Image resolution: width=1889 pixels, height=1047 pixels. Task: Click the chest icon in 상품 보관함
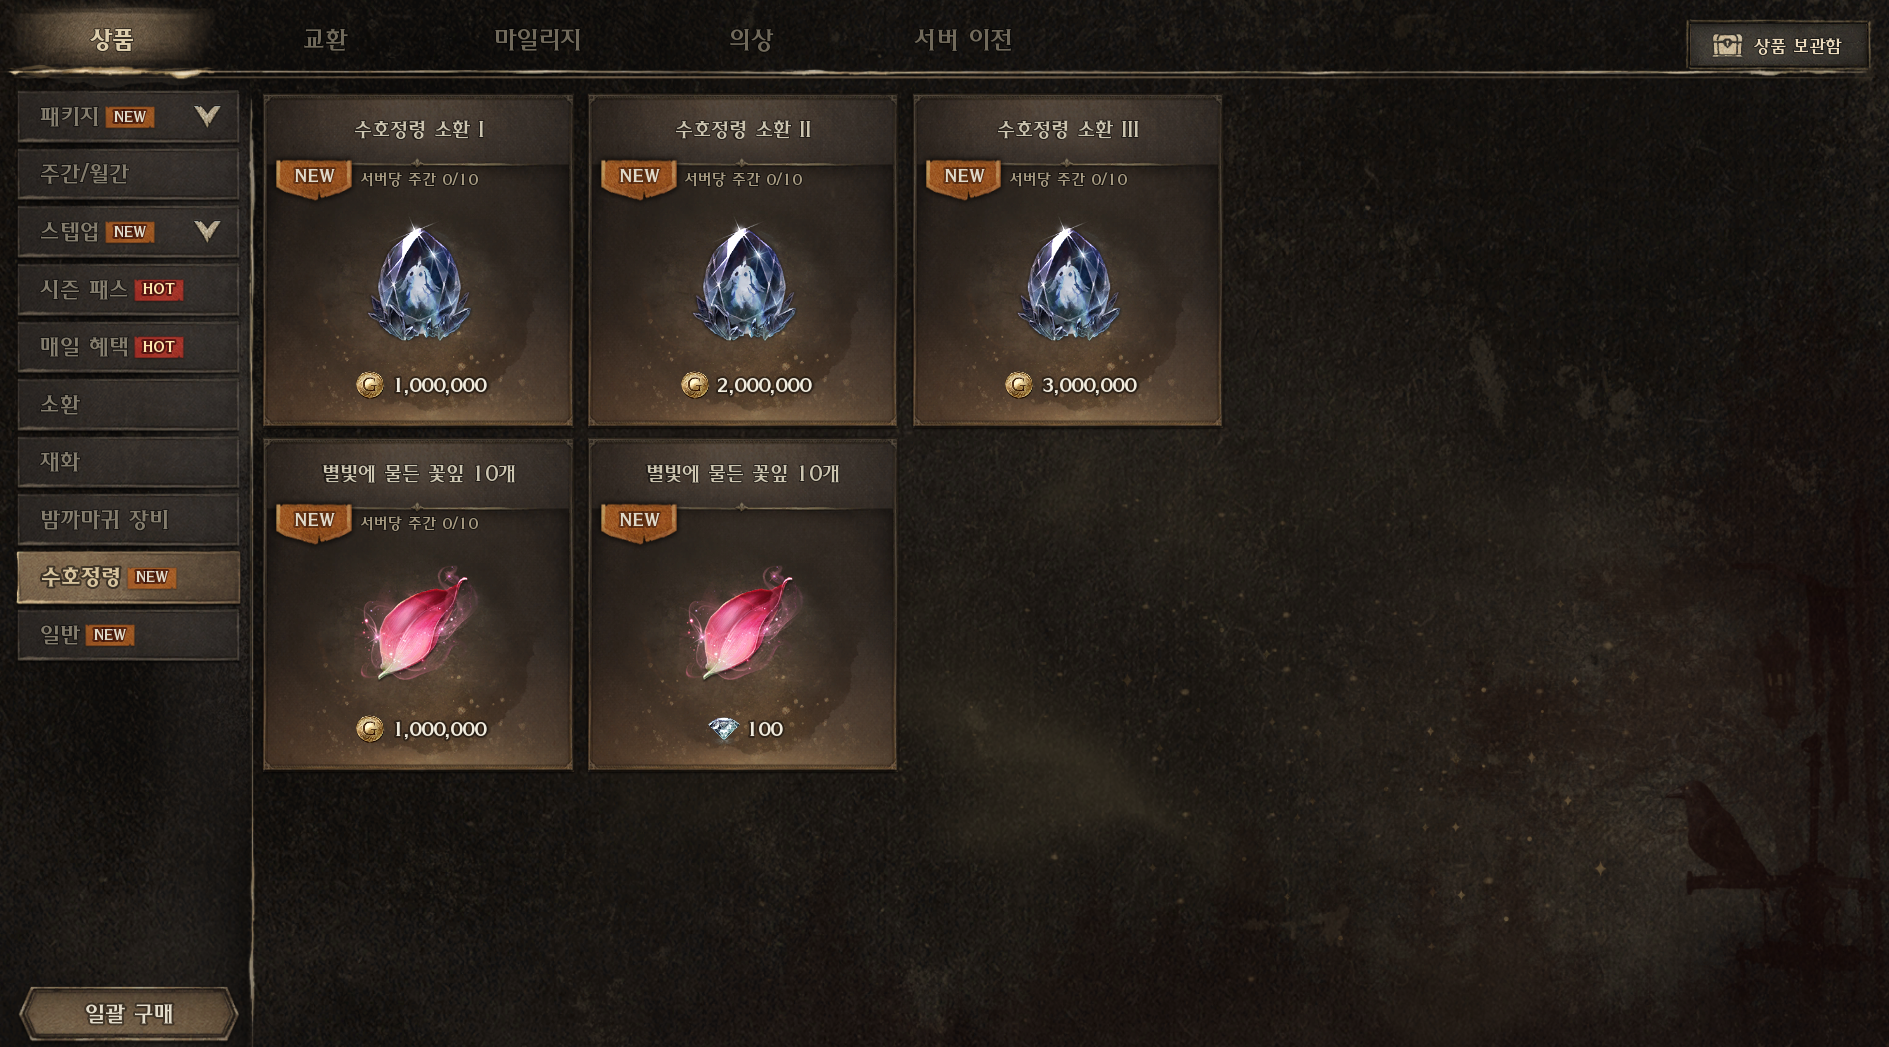pos(1727,45)
